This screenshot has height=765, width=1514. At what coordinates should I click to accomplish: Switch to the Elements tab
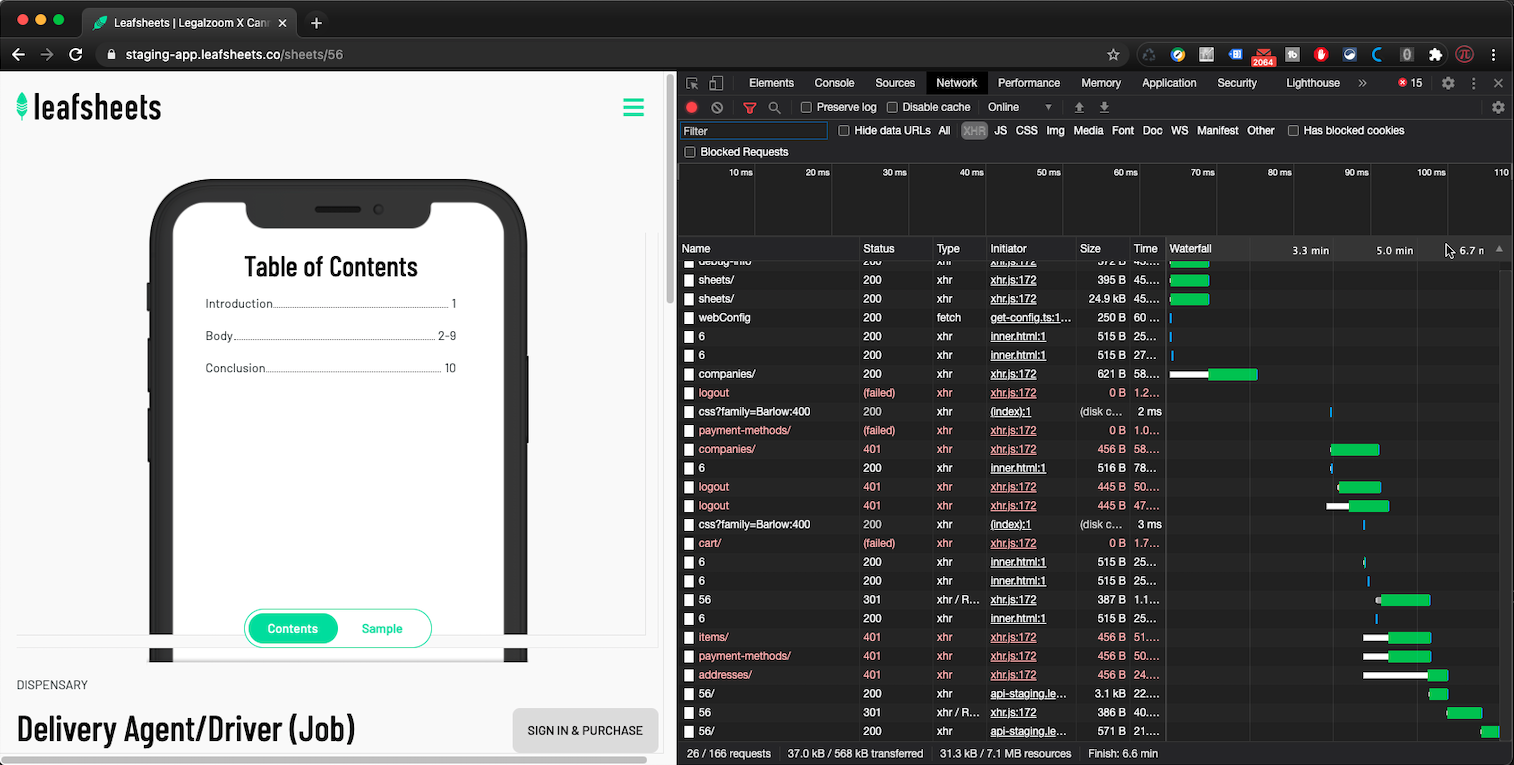[771, 83]
